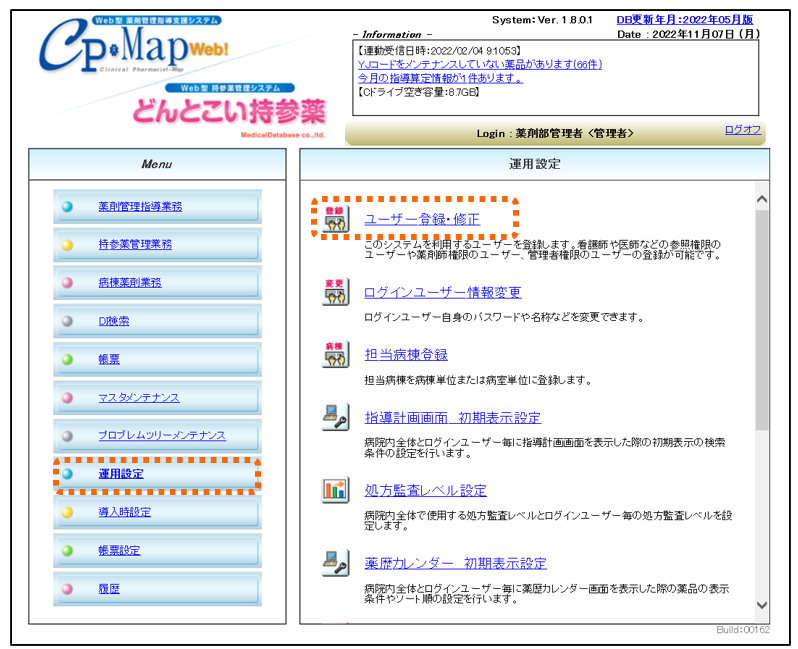This screenshot has height=649, width=798.
Task: Click the scroll down arrow in 運用設定 panel
Action: coord(762,605)
